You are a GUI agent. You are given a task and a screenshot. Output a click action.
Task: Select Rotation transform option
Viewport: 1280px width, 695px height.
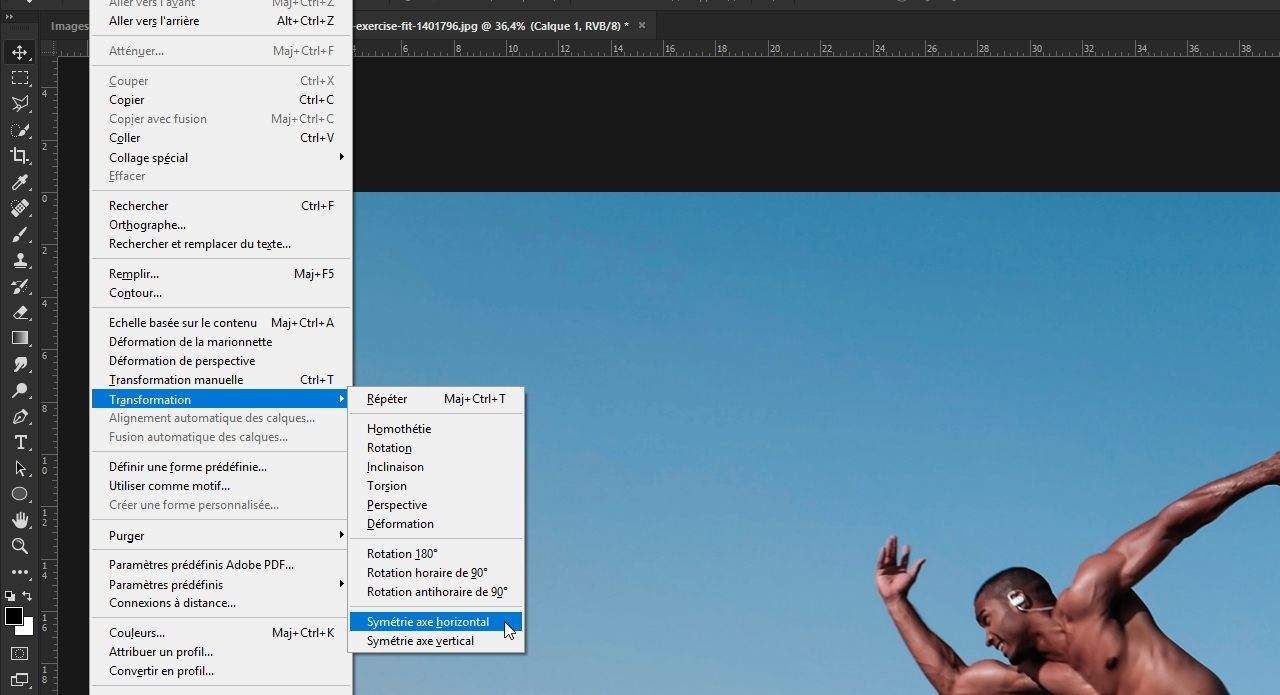[436, 448]
